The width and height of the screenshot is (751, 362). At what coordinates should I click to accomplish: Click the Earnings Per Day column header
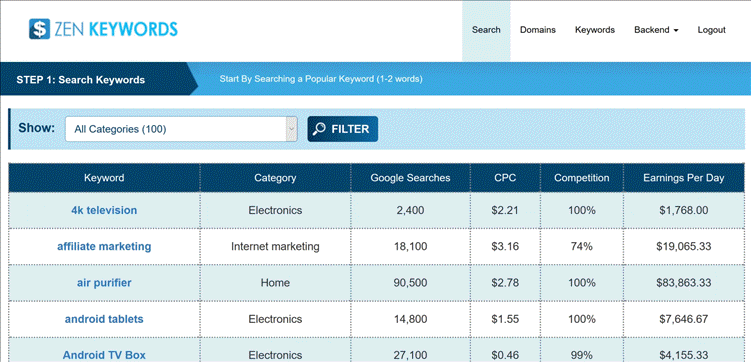tap(684, 178)
